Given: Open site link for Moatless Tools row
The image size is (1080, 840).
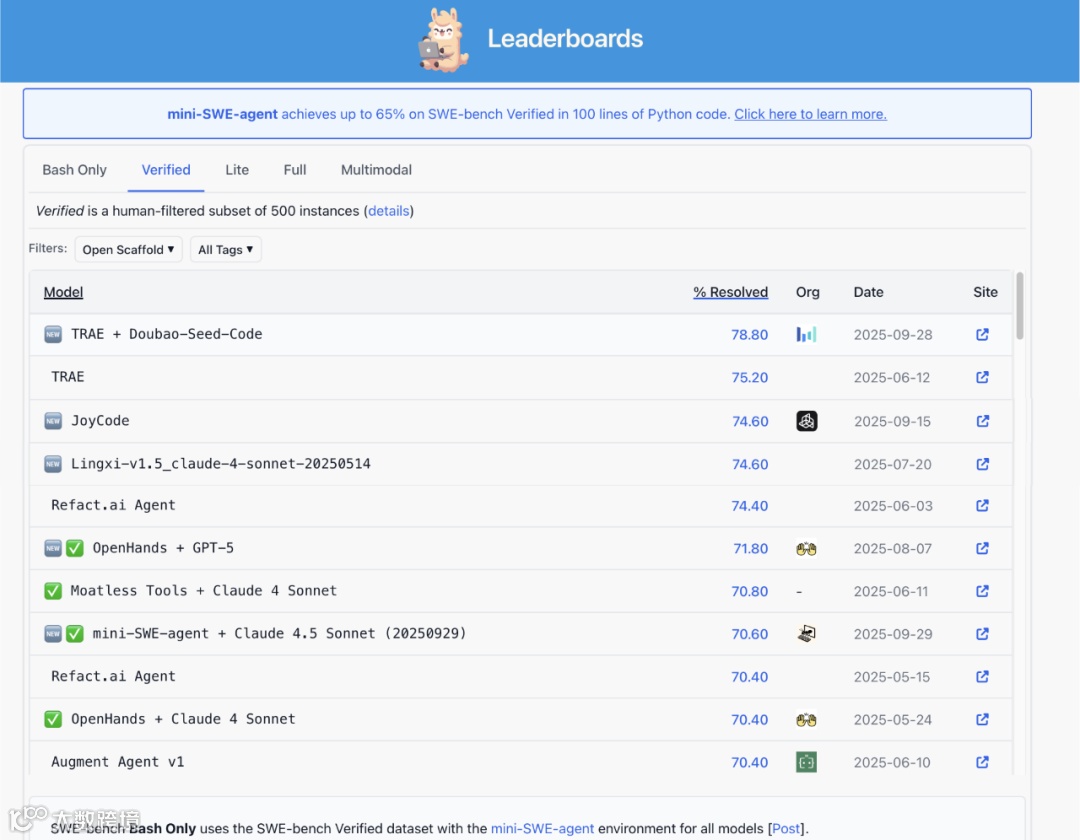Looking at the screenshot, I should click(982, 591).
